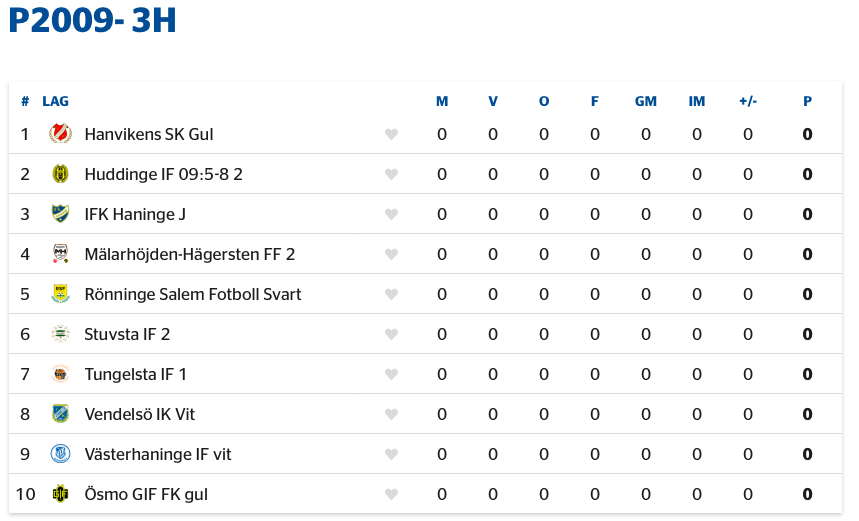Click the Hanvikens SK Gul club logo
Image resolution: width=859 pixels, height=521 pixels.
tap(60, 134)
